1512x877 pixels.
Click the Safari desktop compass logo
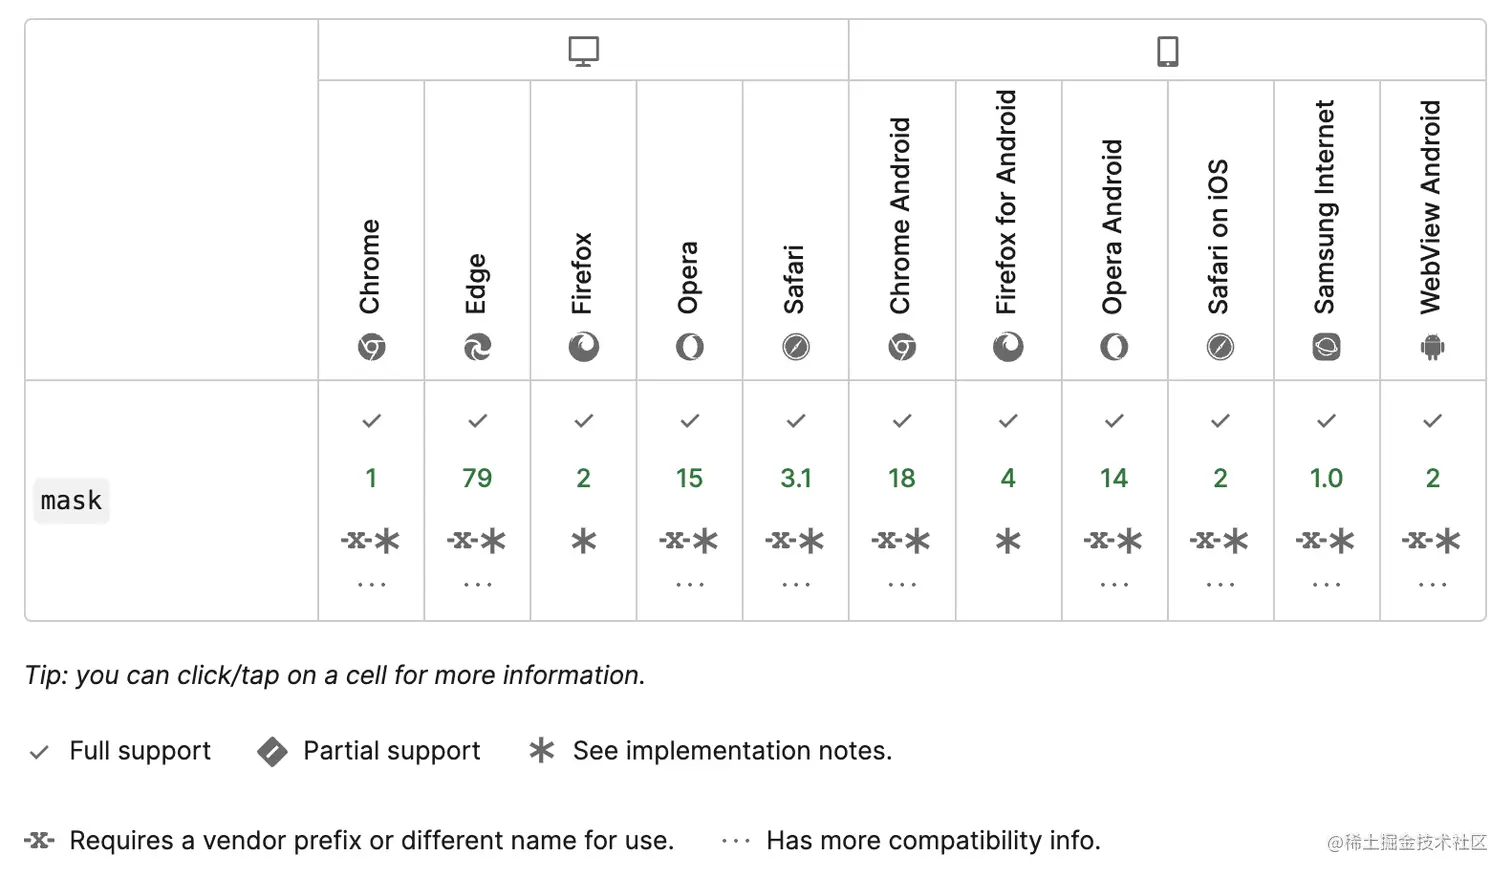(796, 347)
